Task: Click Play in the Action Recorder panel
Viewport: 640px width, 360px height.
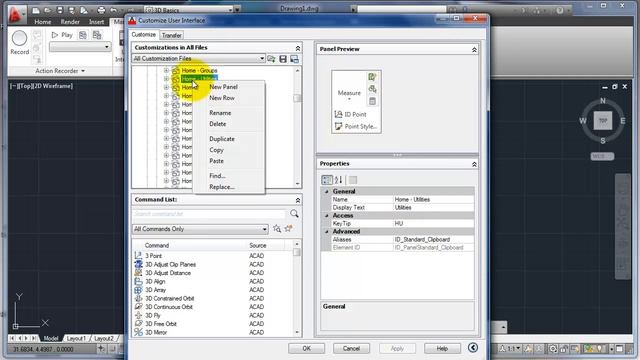Action: [62, 35]
